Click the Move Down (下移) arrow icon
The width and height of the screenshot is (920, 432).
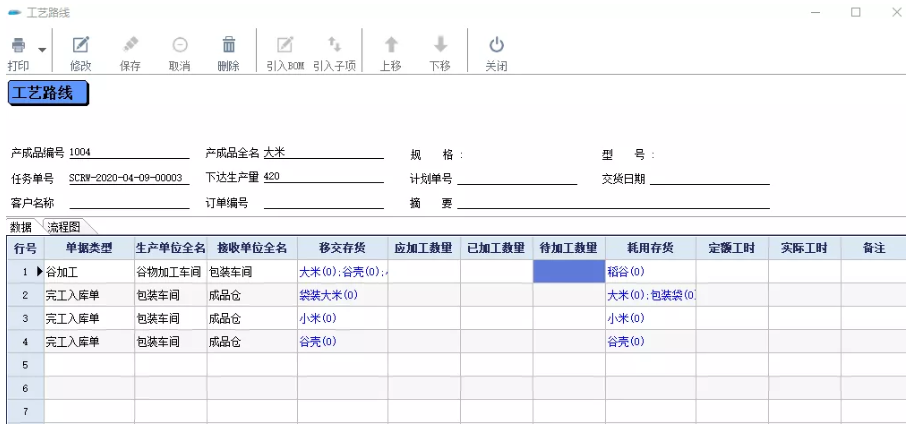coord(440,45)
